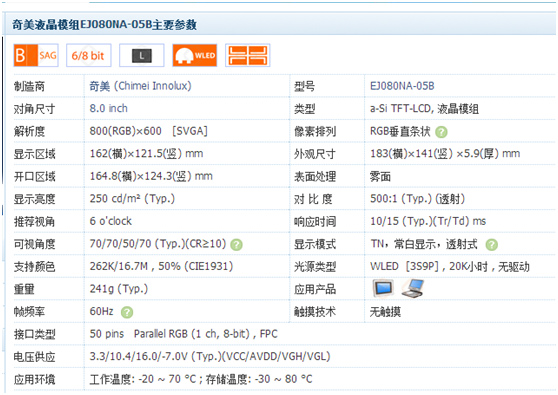Viewport: 558px width, 395px height.
Task: Select the 70/70/50/70 (Typ.)(CR≥10) value
Action: 158,244
